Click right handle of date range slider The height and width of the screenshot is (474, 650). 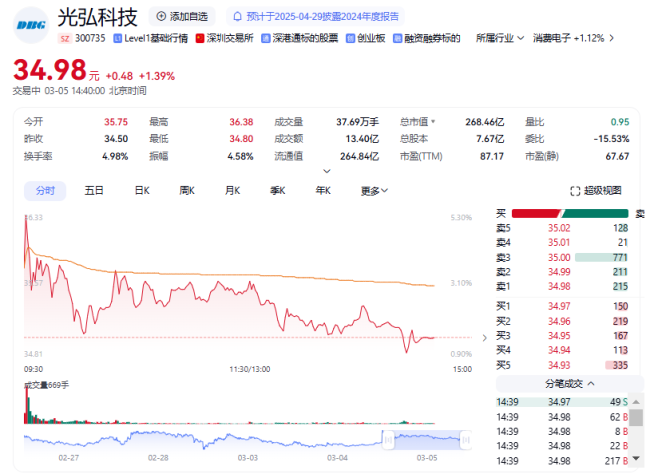(466, 440)
